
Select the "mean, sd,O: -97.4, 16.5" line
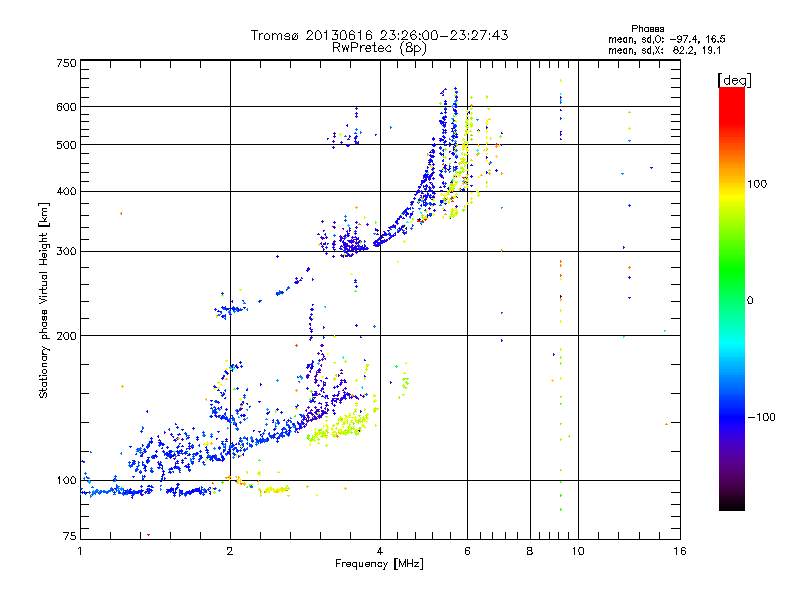[x=667, y=39]
